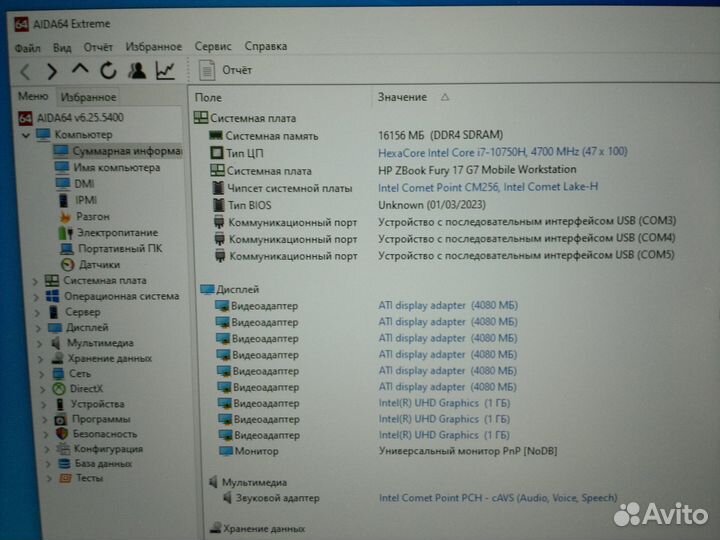This screenshot has width=720, height=540.
Task: Switch to the Меню tab
Action: pyautogui.click(x=33, y=96)
